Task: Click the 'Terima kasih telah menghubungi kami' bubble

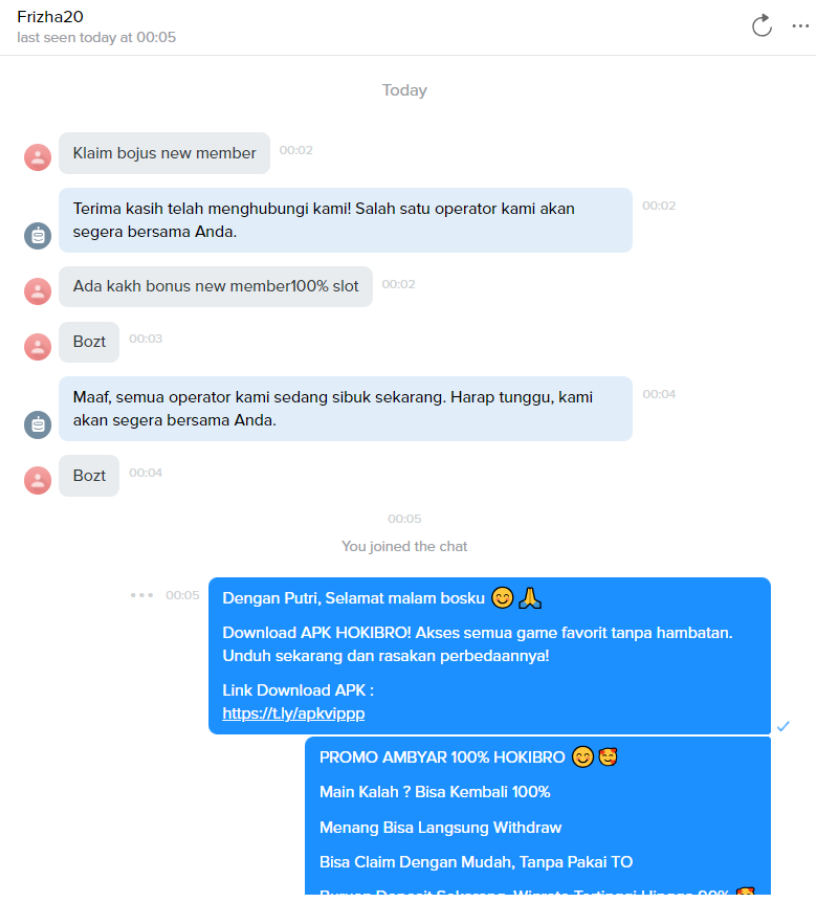Action: click(346, 220)
